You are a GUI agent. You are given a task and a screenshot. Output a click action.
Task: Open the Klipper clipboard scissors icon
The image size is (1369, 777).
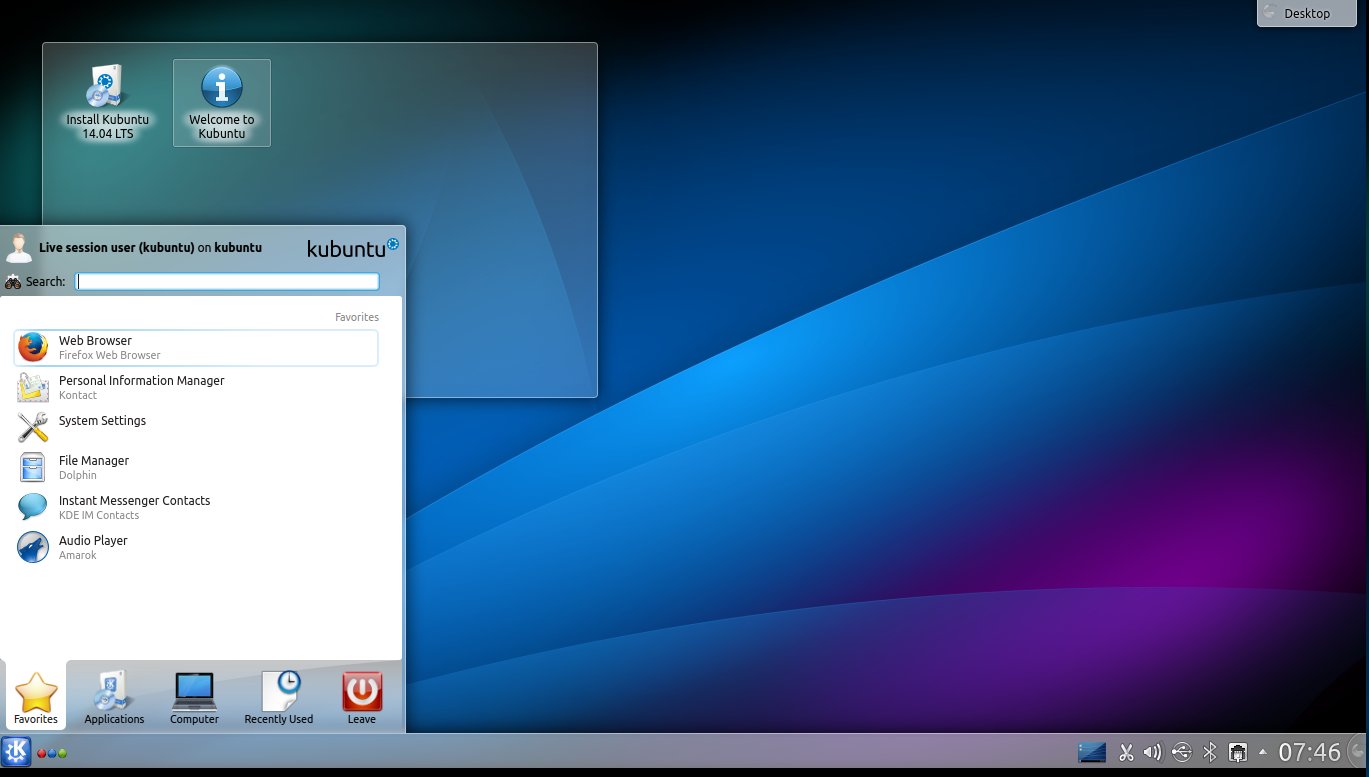click(x=1127, y=752)
